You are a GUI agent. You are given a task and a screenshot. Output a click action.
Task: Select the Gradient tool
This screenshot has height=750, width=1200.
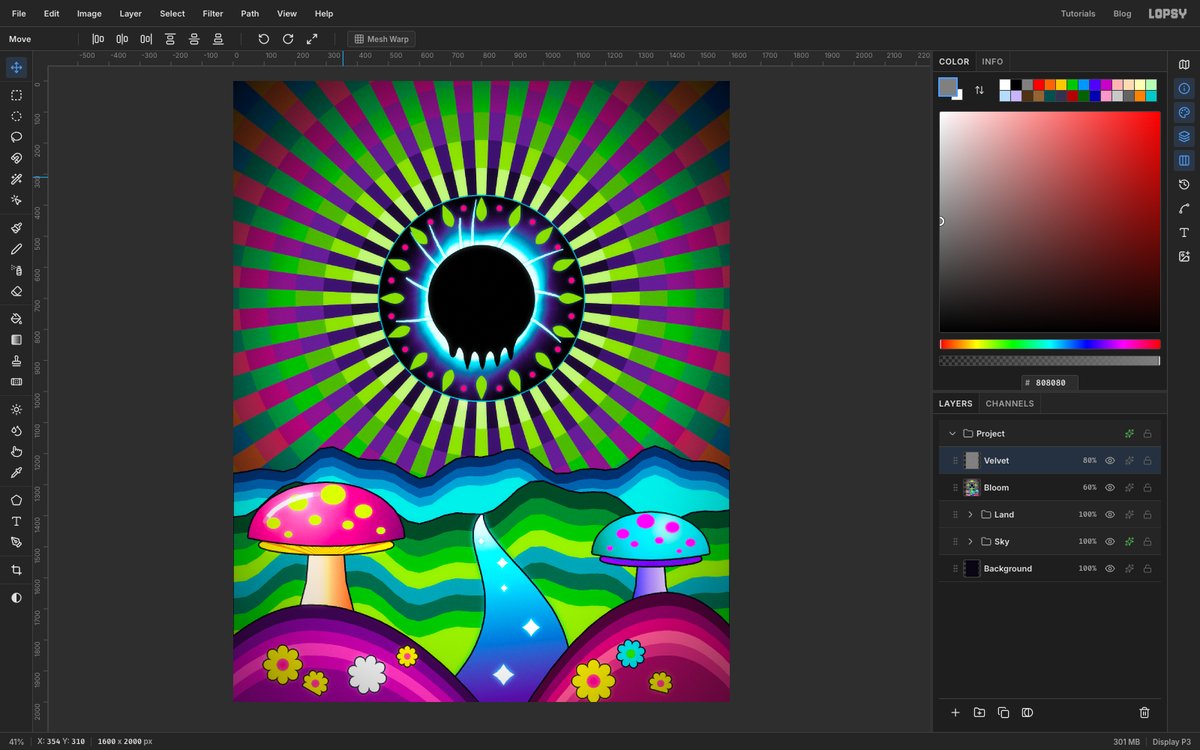(x=16, y=340)
